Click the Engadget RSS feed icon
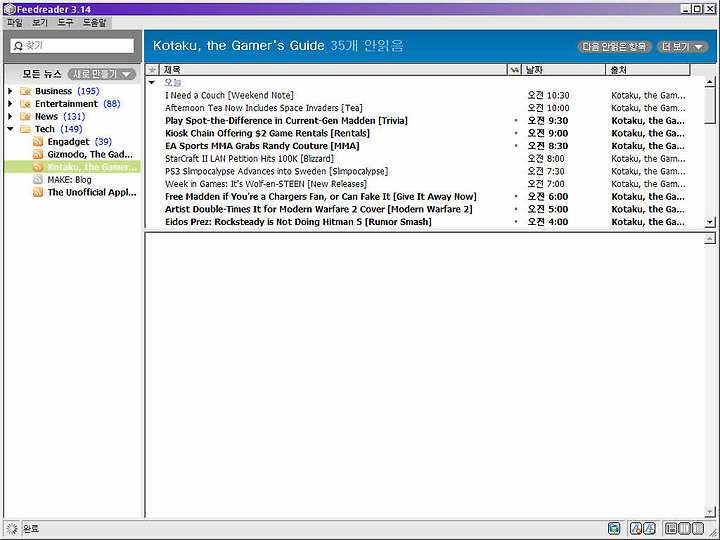Screen dimensions: 720x540 point(38,142)
